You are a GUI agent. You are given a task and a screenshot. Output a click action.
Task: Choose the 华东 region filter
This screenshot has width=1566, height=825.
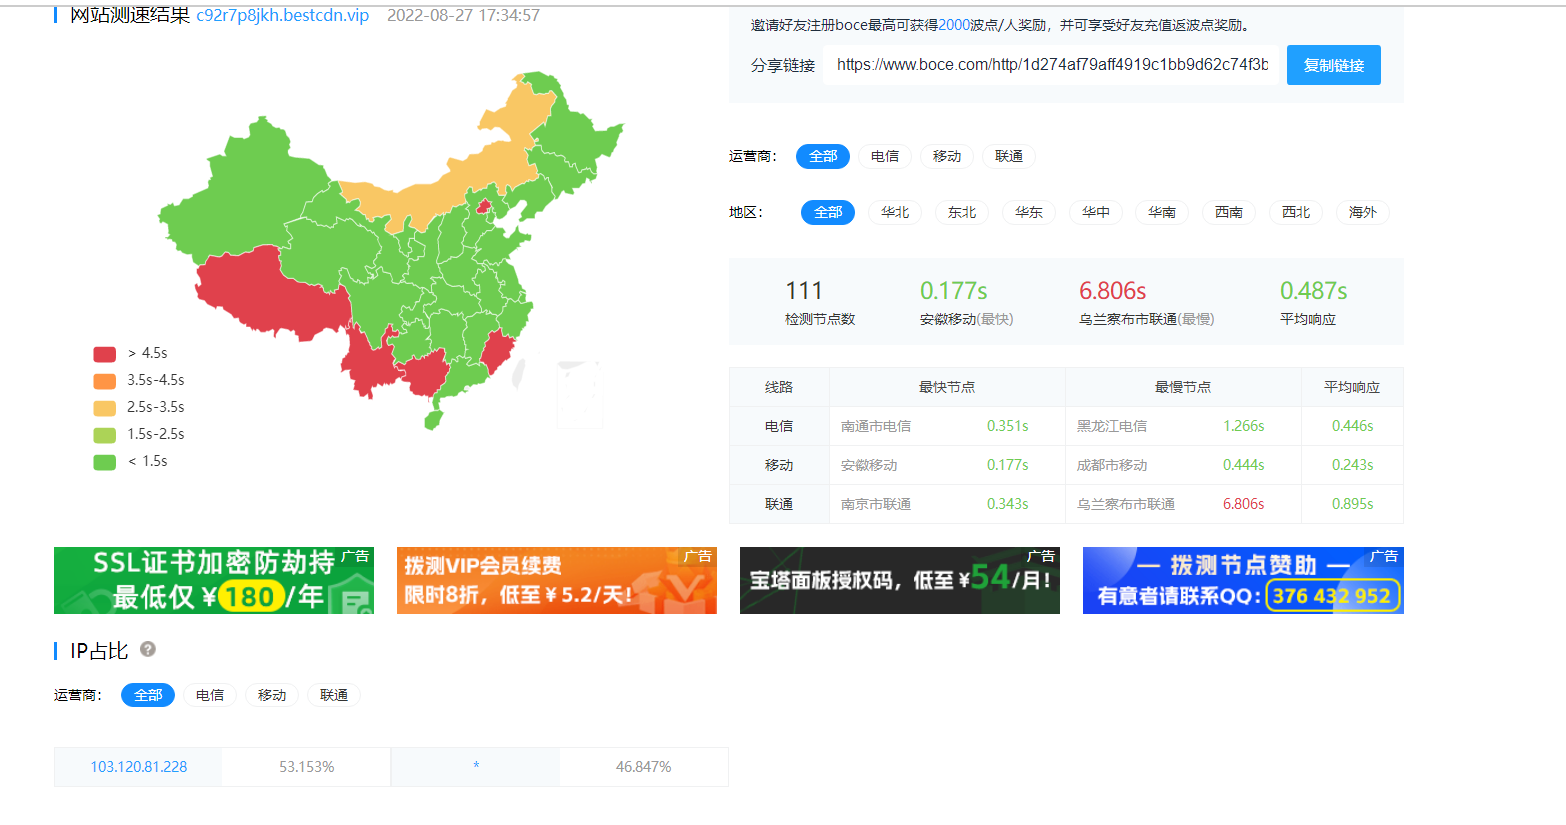pyautogui.click(x=1028, y=213)
